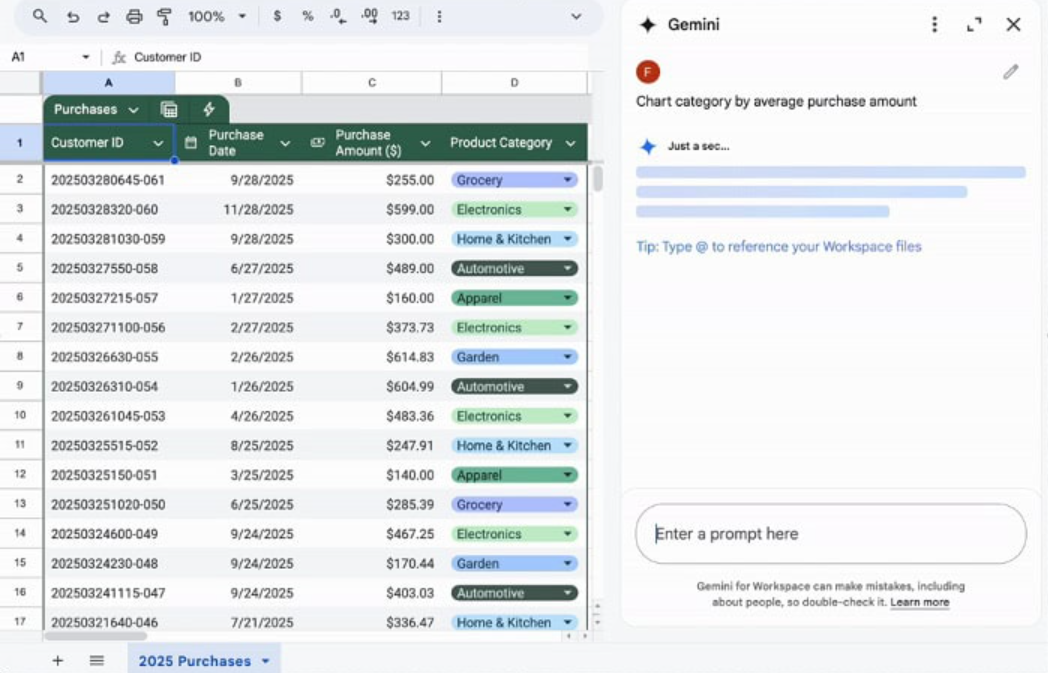
Task: Click the search magnifier icon in toolbar
Action: pos(40,17)
